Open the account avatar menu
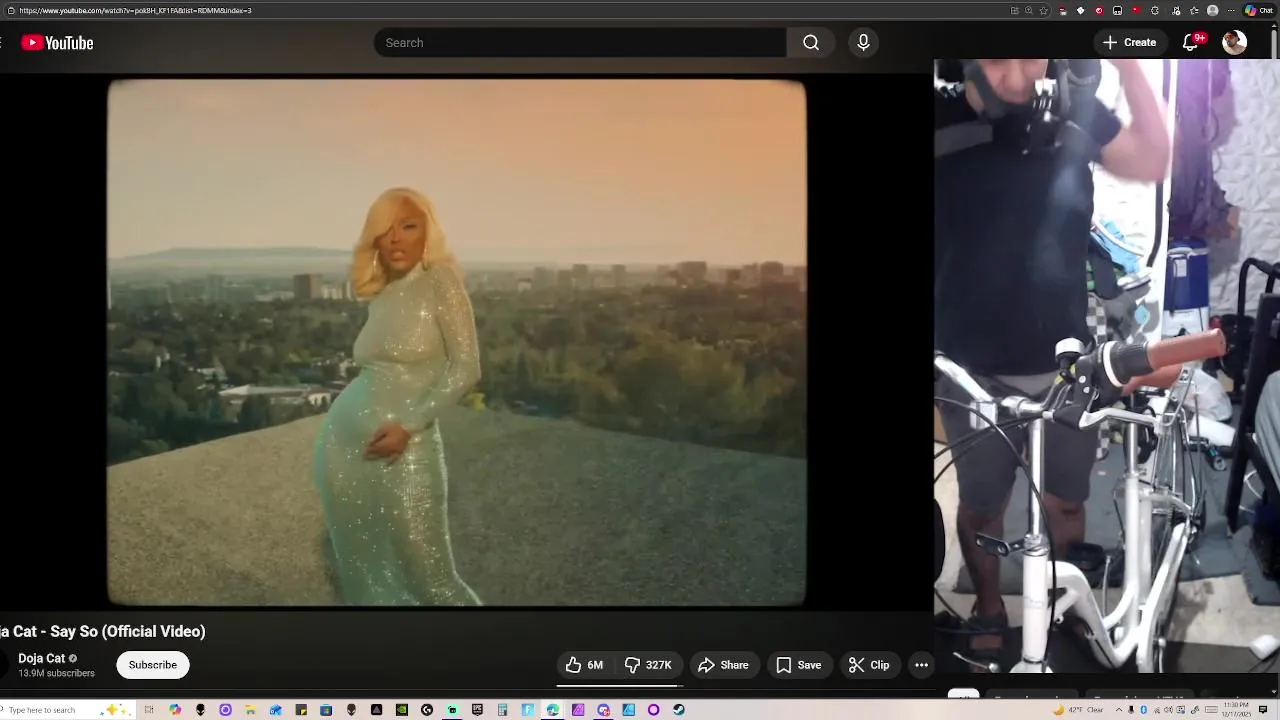Viewport: 1280px width, 720px height. 1235,43
